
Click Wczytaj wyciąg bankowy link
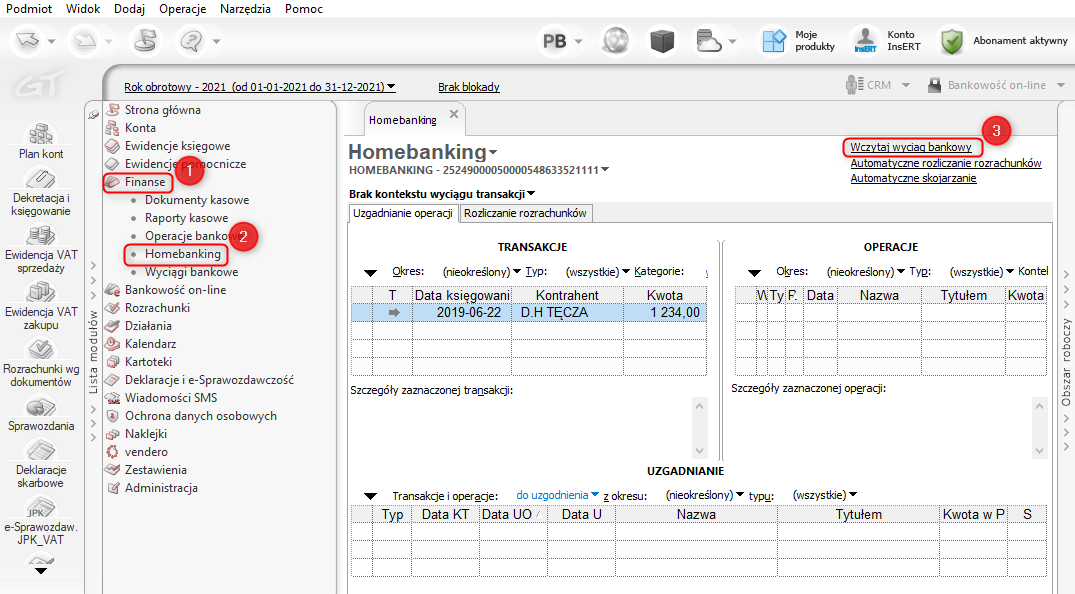(910, 147)
